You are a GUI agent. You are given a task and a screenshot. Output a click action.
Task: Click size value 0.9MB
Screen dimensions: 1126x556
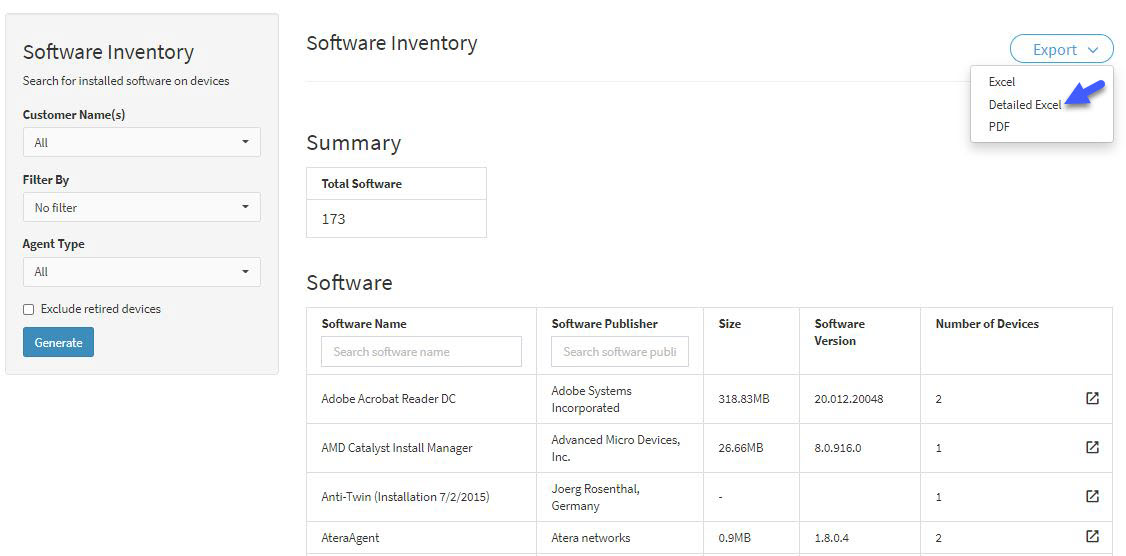click(735, 537)
